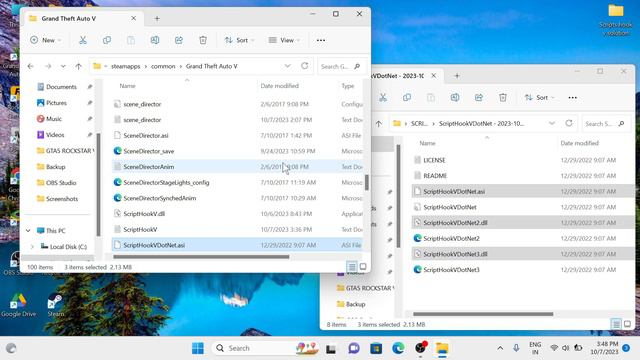The height and width of the screenshot is (360, 640).
Task: Refresh the Grand Theft Auto V folder
Action: coord(304,66)
